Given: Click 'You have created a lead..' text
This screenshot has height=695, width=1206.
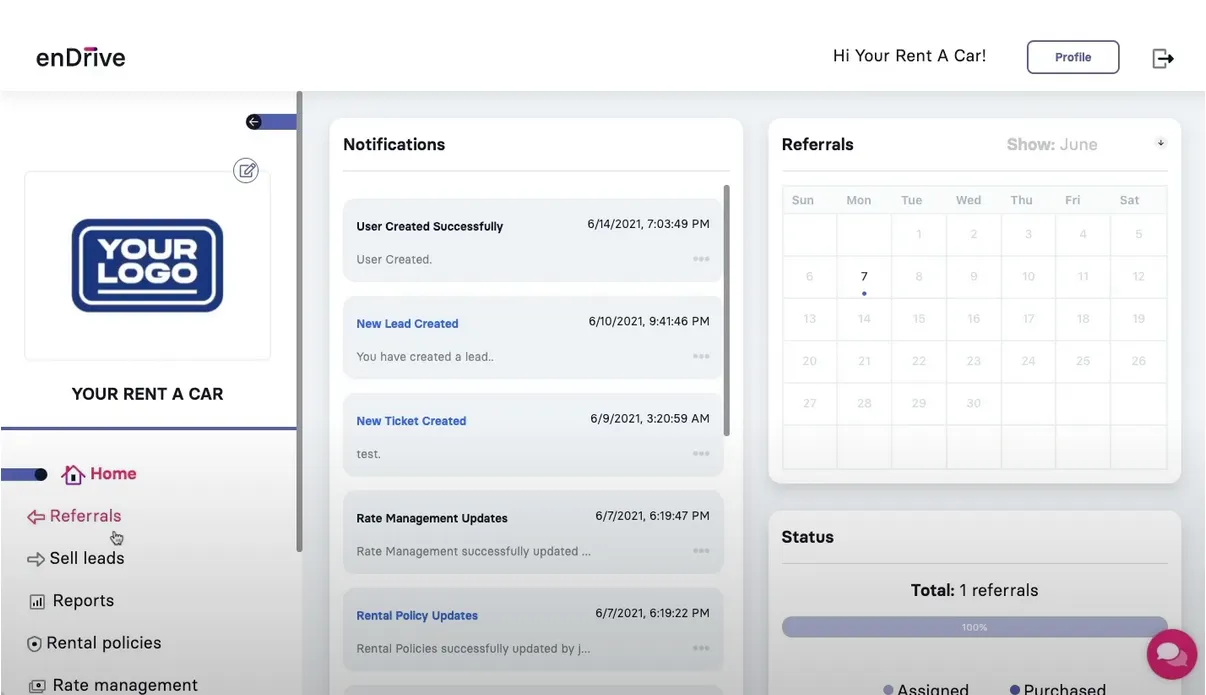Looking at the screenshot, I should tap(425, 357).
